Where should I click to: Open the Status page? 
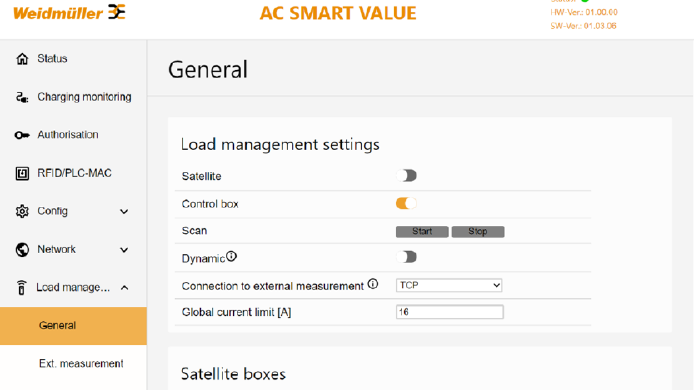click(x=52, y=58)
